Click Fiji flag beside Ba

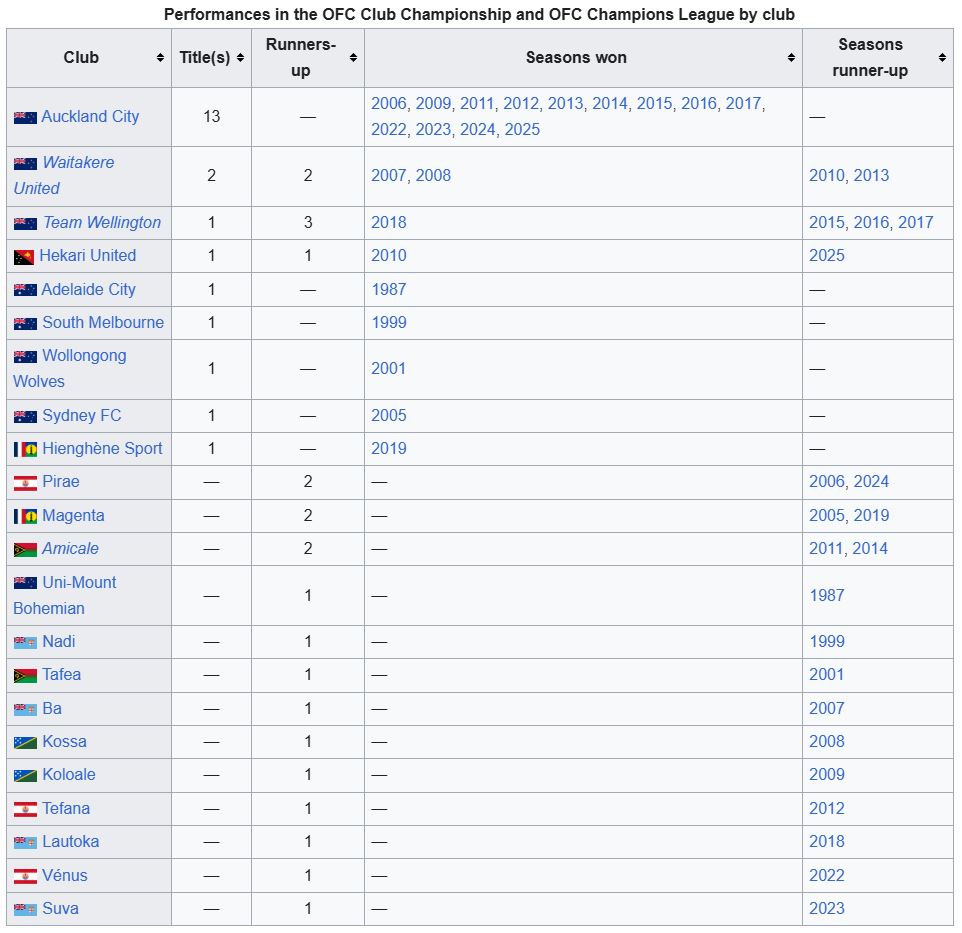click(25, 709)
